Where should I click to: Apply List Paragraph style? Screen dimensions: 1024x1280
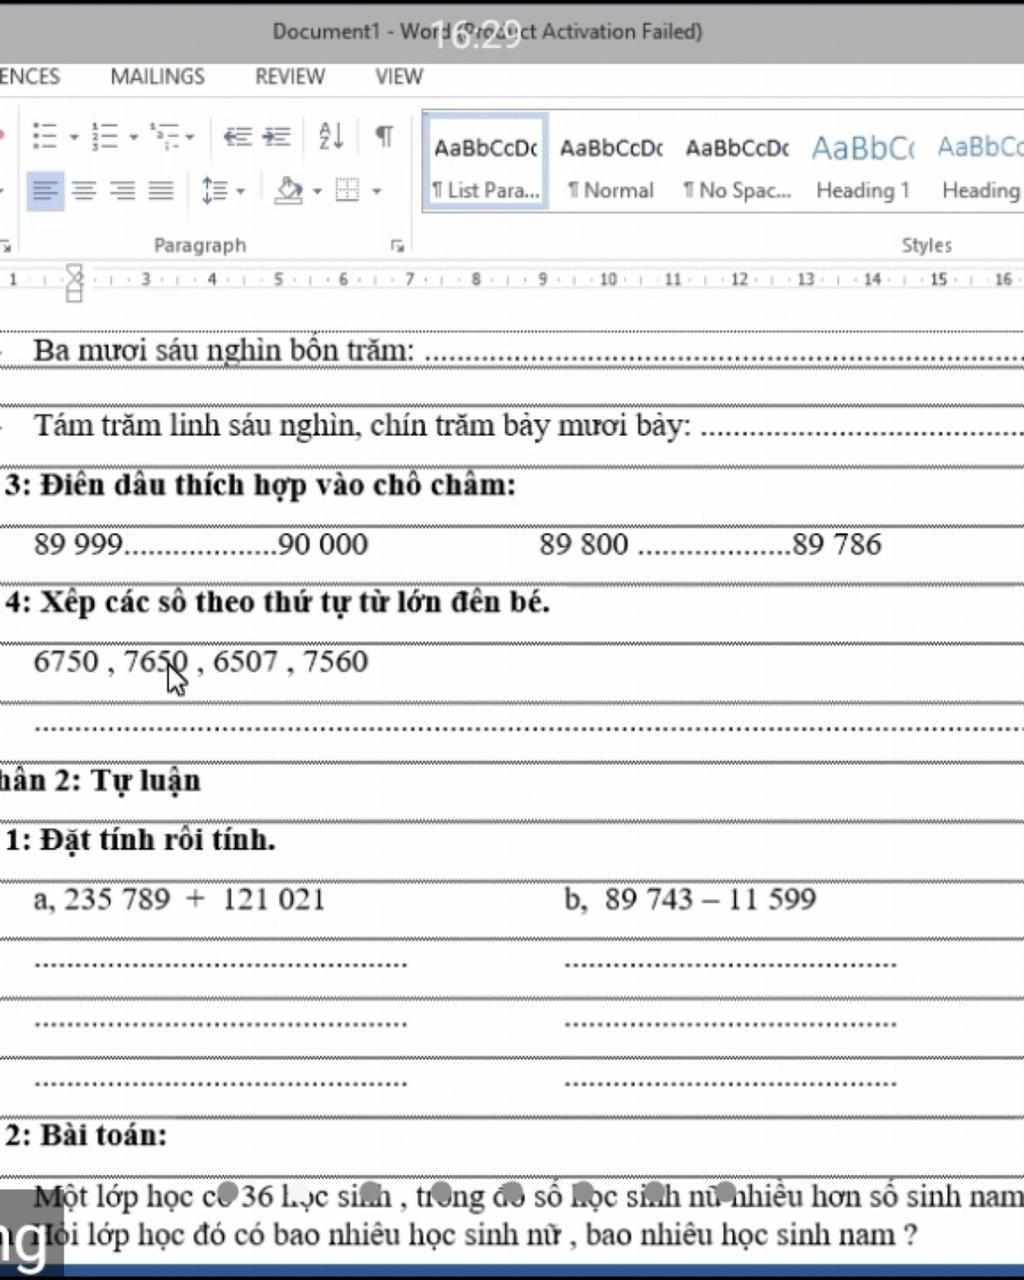pos(486,163)
